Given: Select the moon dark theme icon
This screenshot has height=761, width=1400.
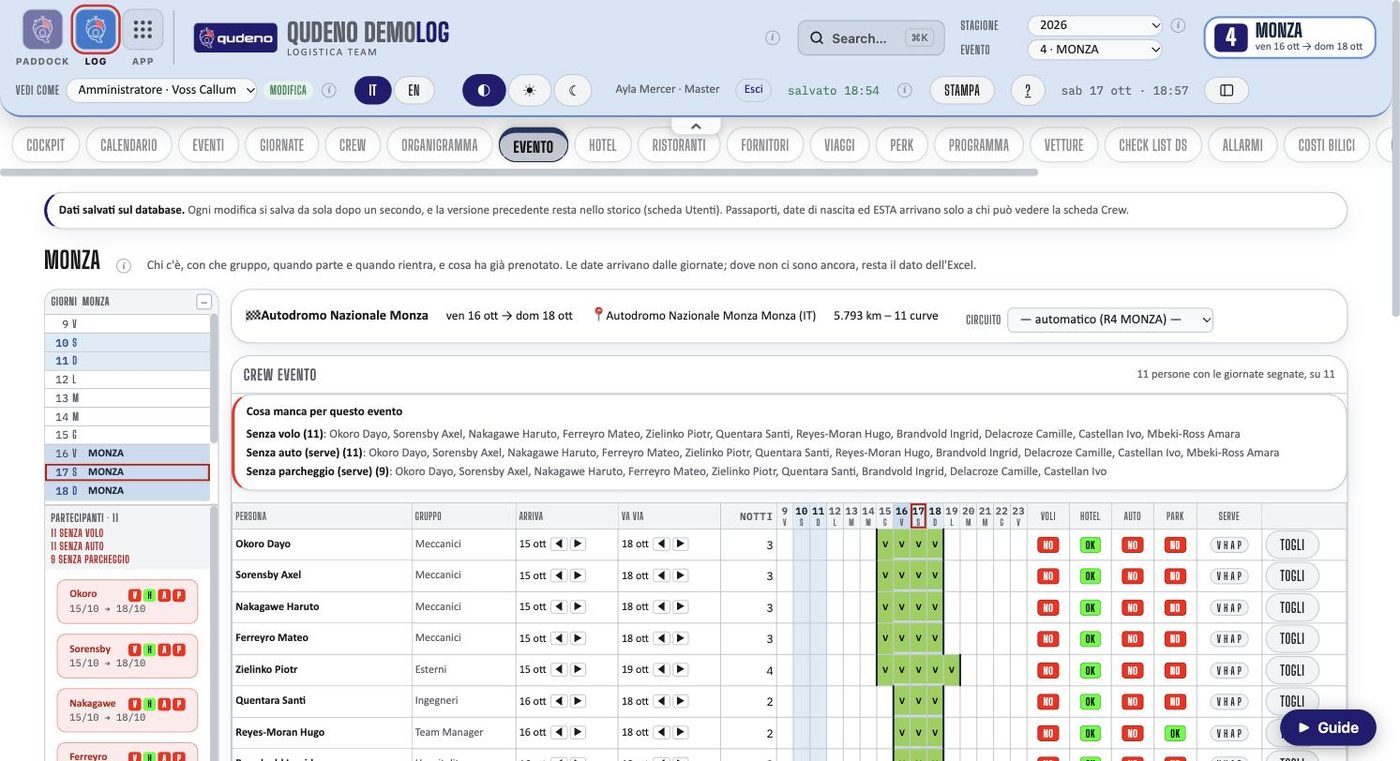Looking at the screenshot, I should click(x=573, y=90).
